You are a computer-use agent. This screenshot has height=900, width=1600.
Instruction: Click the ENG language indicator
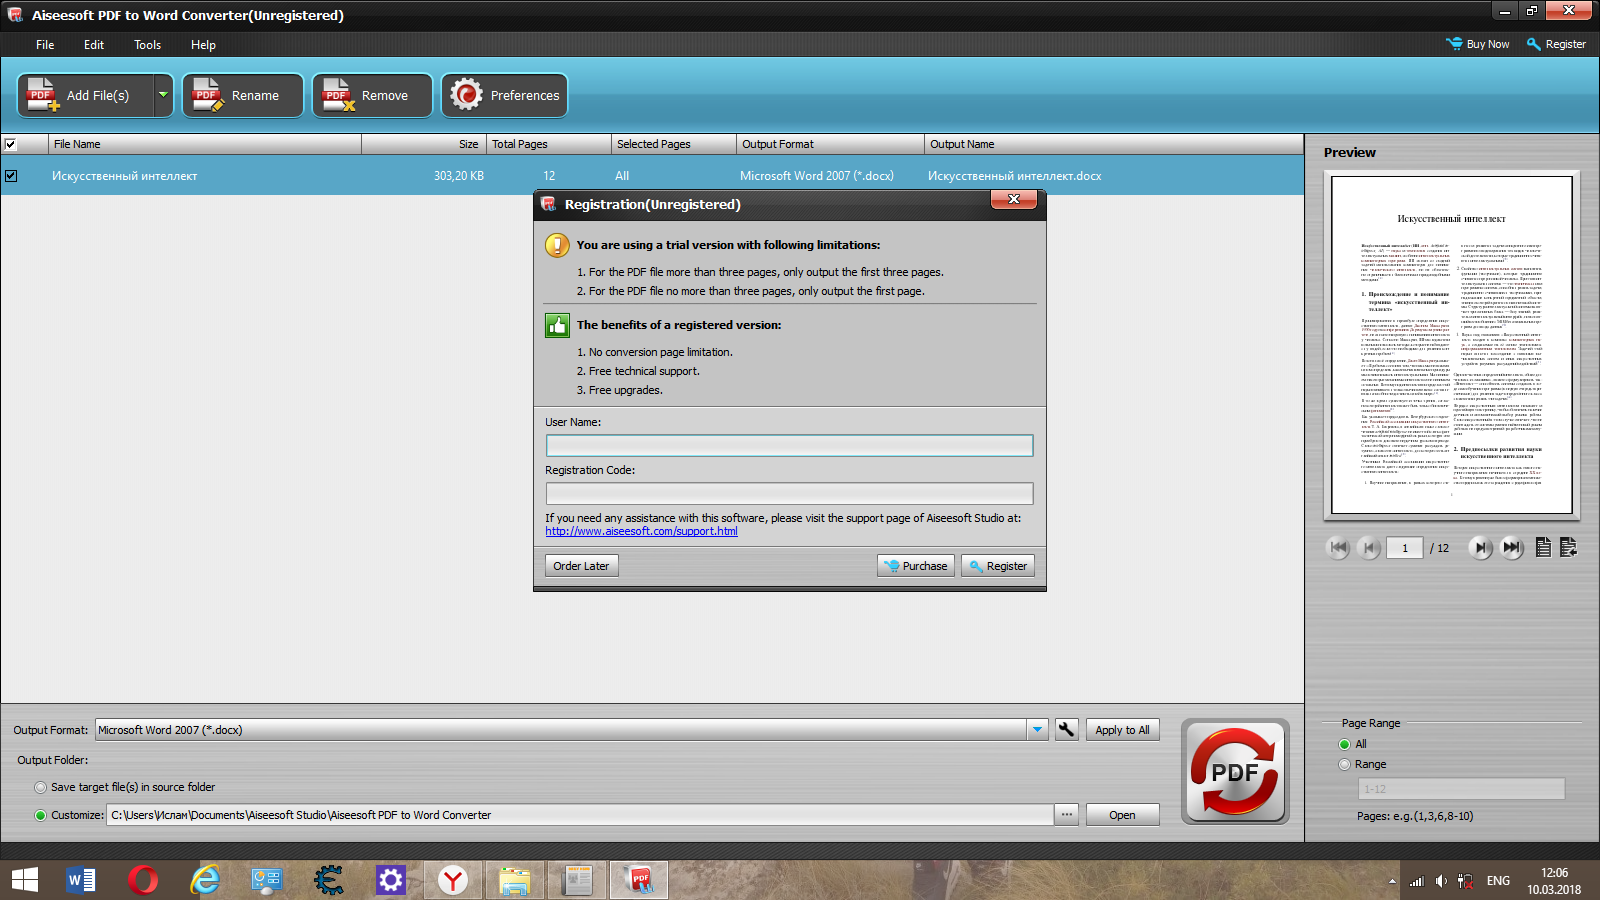click(1498, 881)
